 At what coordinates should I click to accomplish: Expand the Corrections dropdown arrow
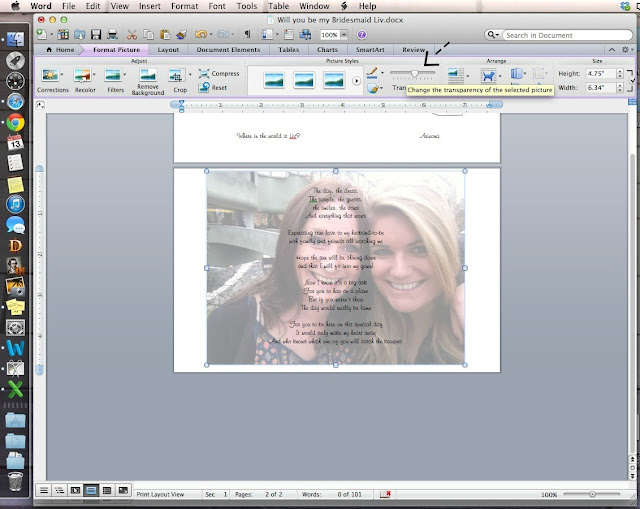62,74
